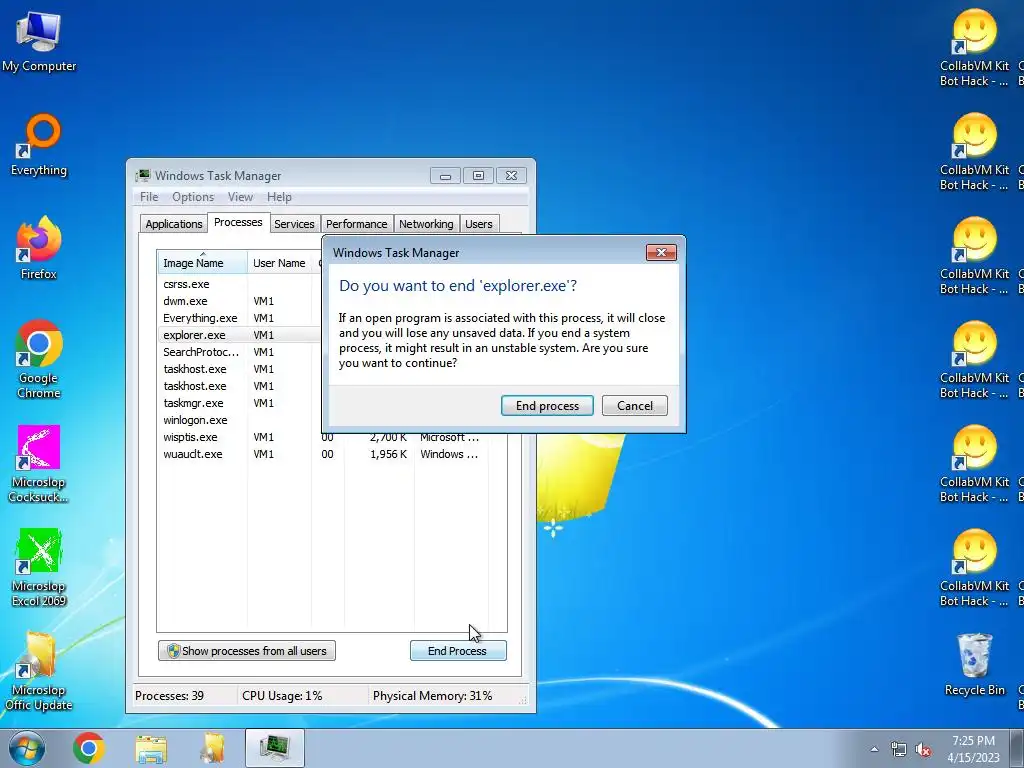
Task: Select the explorer.exe process row
Action: click(239, 335)
